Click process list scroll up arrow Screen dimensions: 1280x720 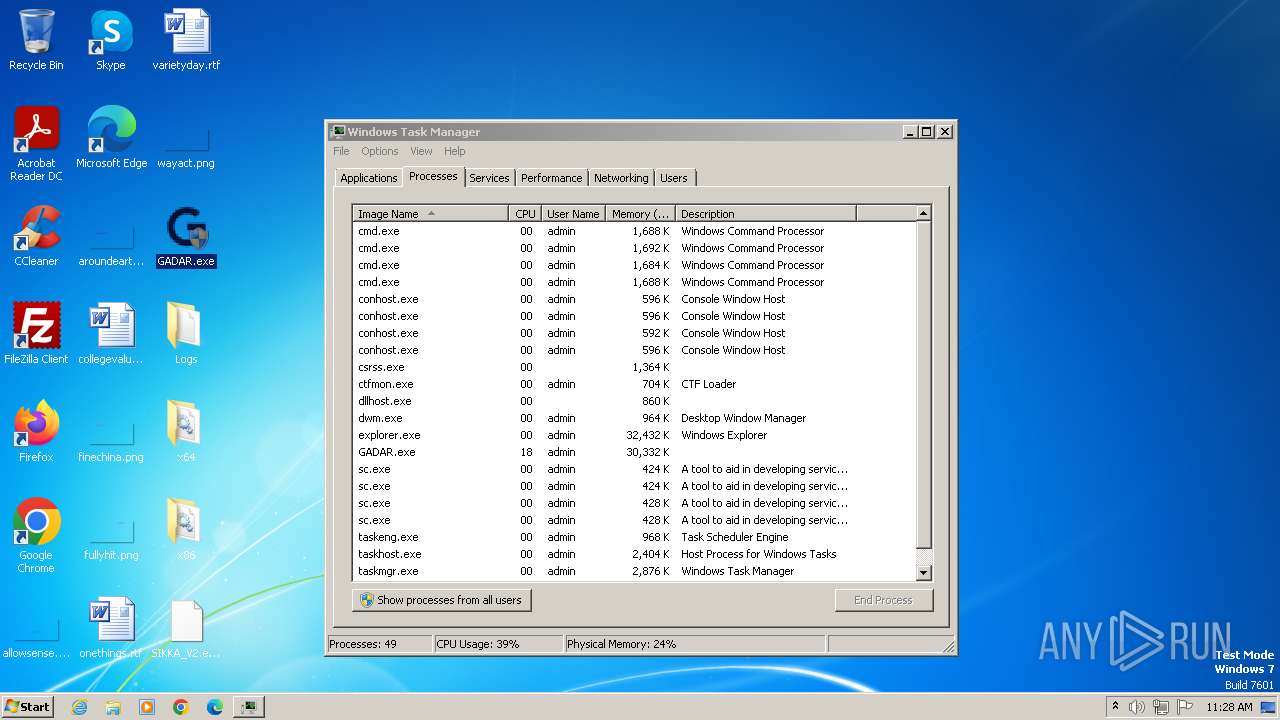click(923, 213)
